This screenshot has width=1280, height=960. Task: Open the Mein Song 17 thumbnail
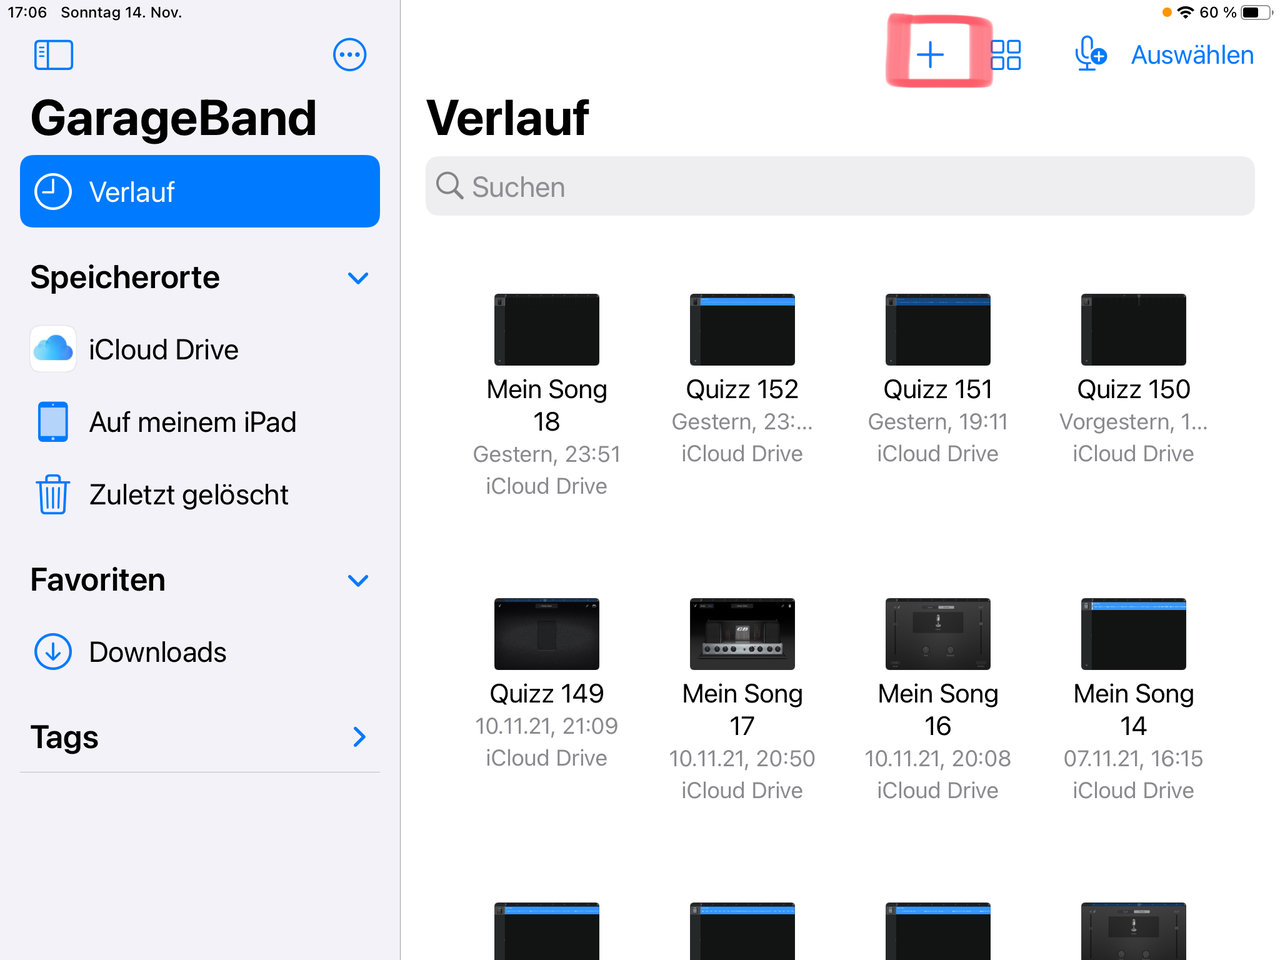[742, 634]
